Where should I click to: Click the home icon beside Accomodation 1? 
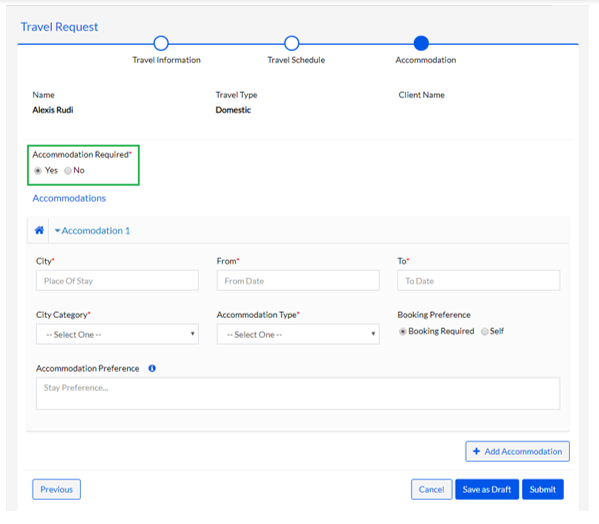(39, 230)
